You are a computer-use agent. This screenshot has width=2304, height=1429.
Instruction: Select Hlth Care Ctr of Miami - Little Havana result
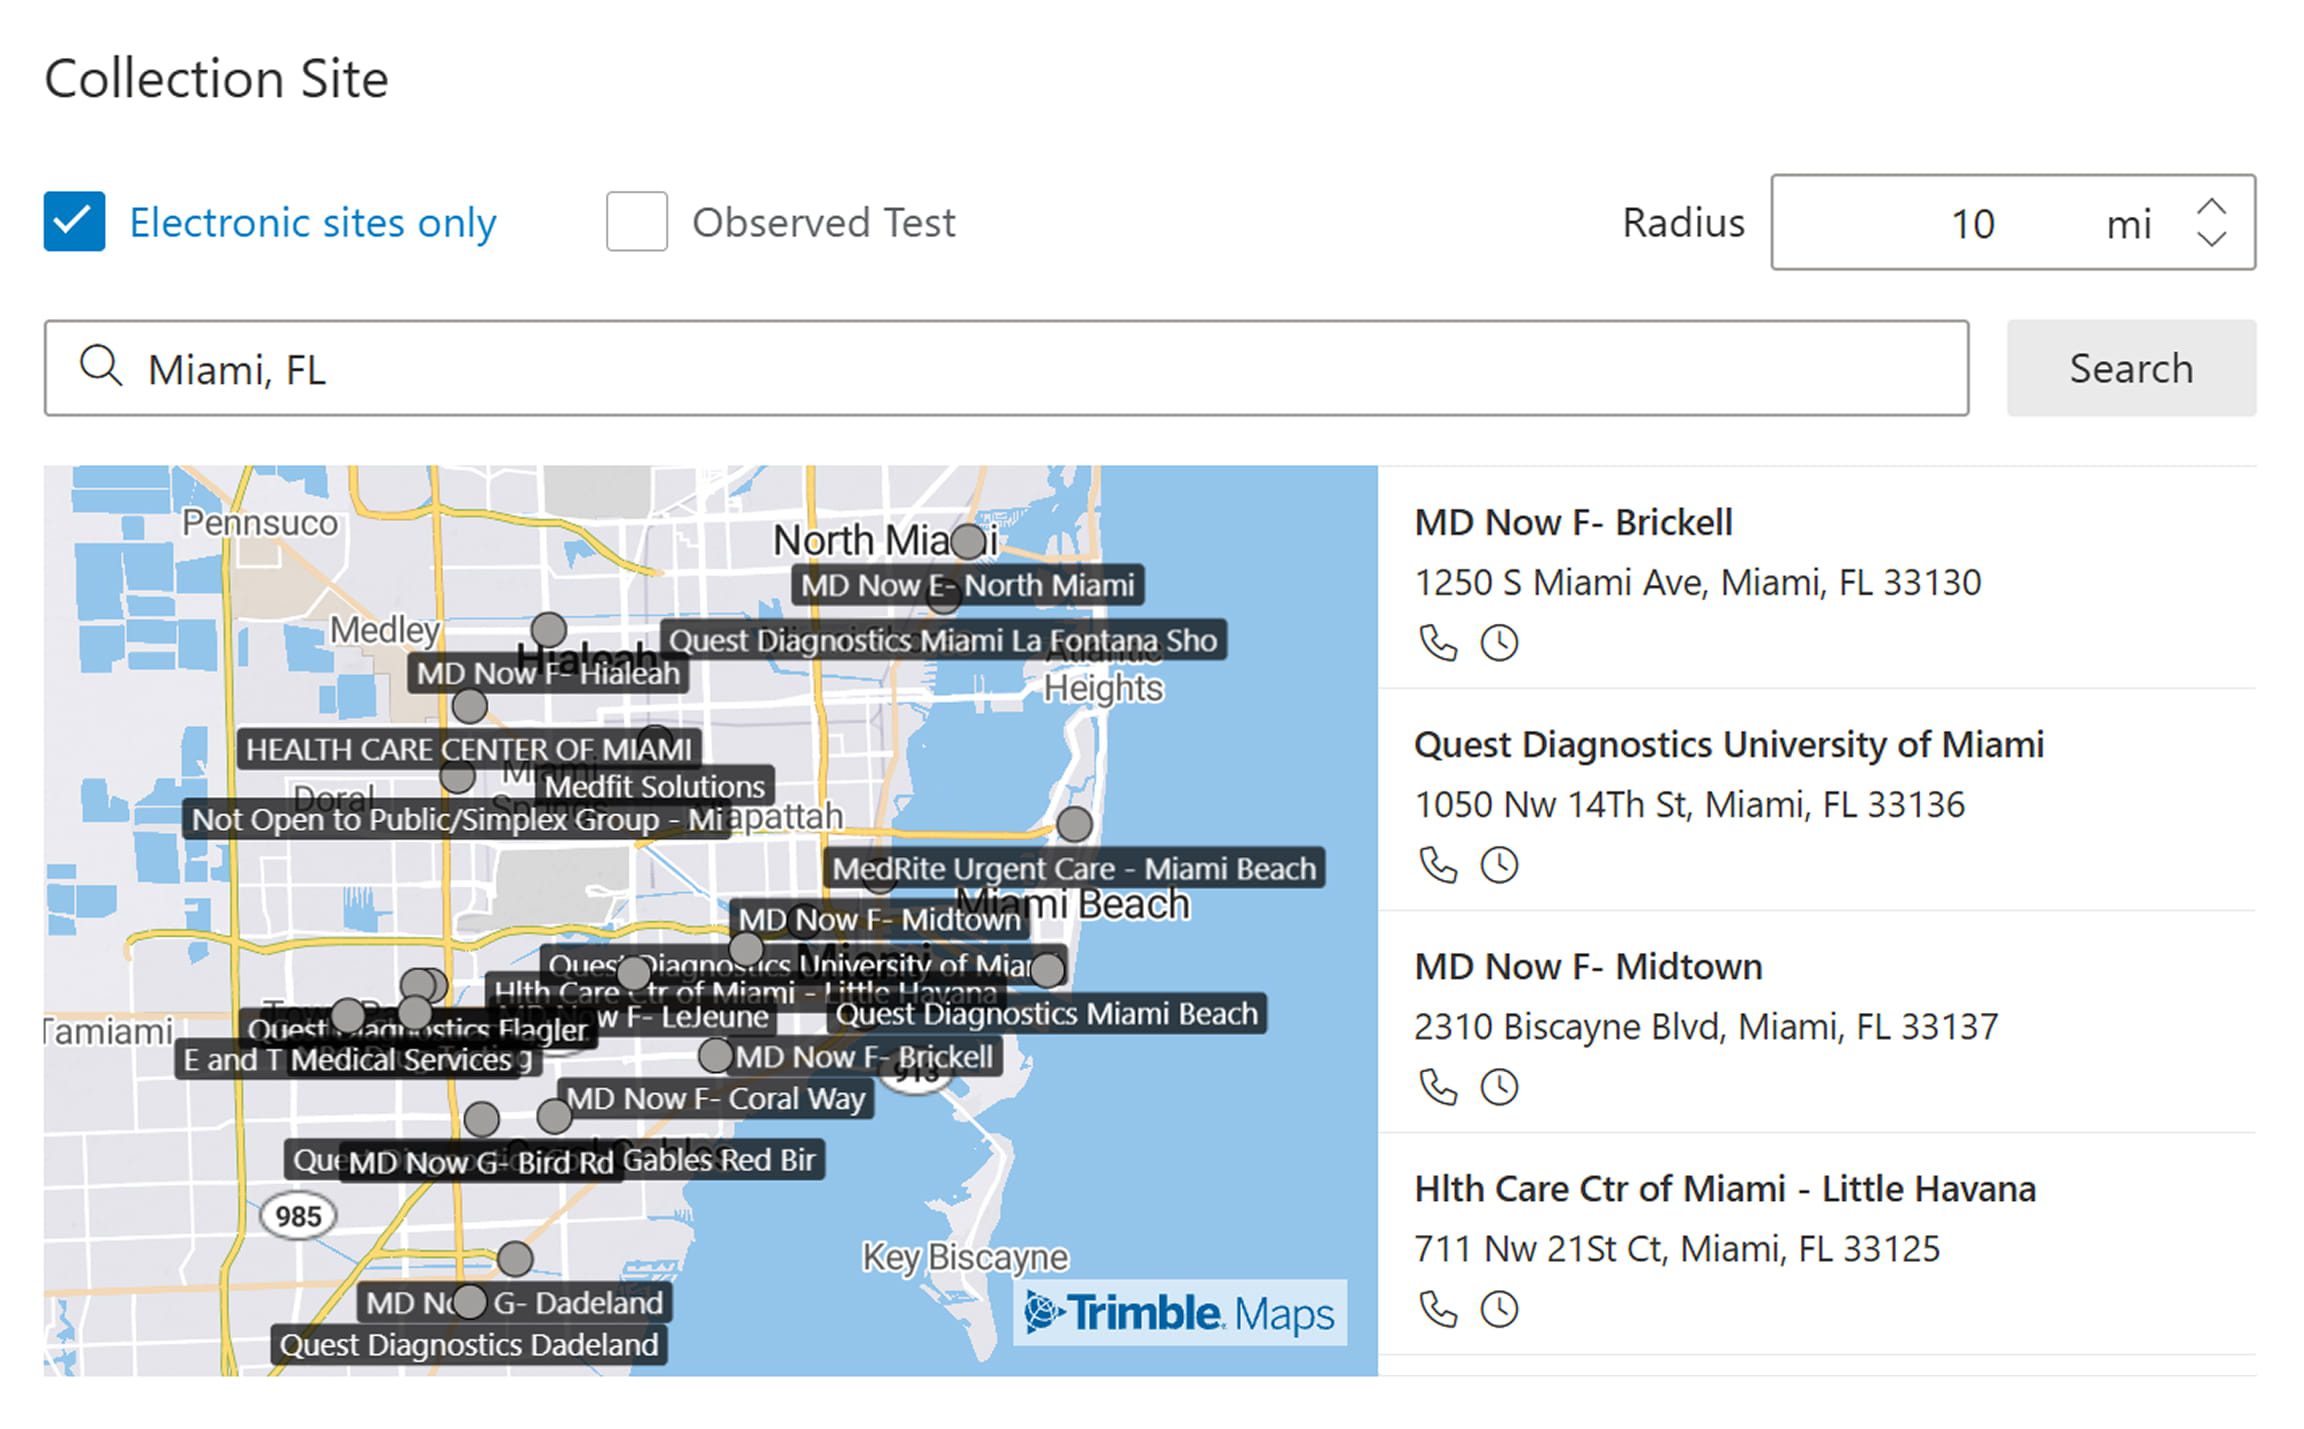tap(1725, 1188)
